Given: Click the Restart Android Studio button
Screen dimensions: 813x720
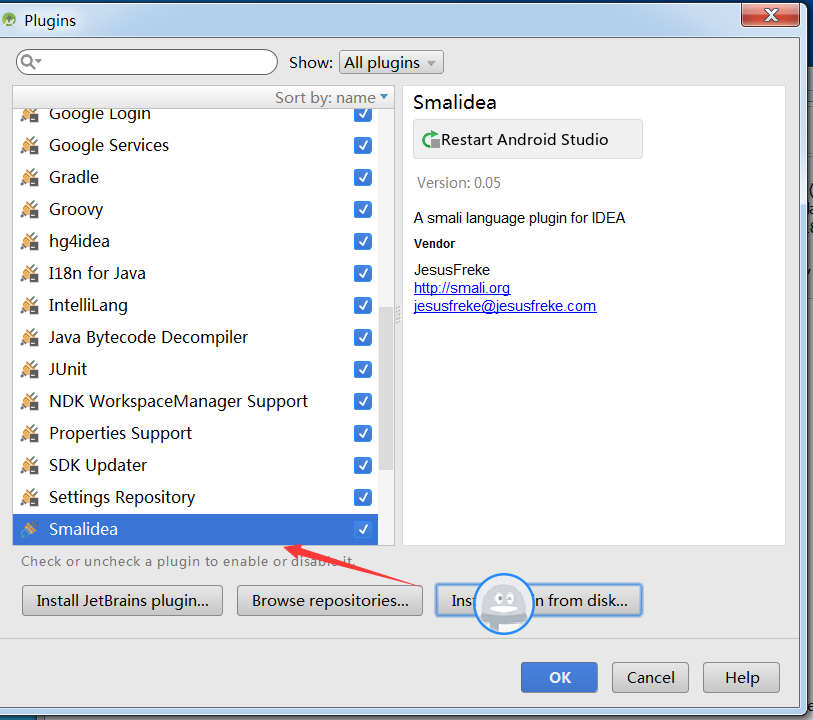Looking at the screenshot, I should point(528,139).
